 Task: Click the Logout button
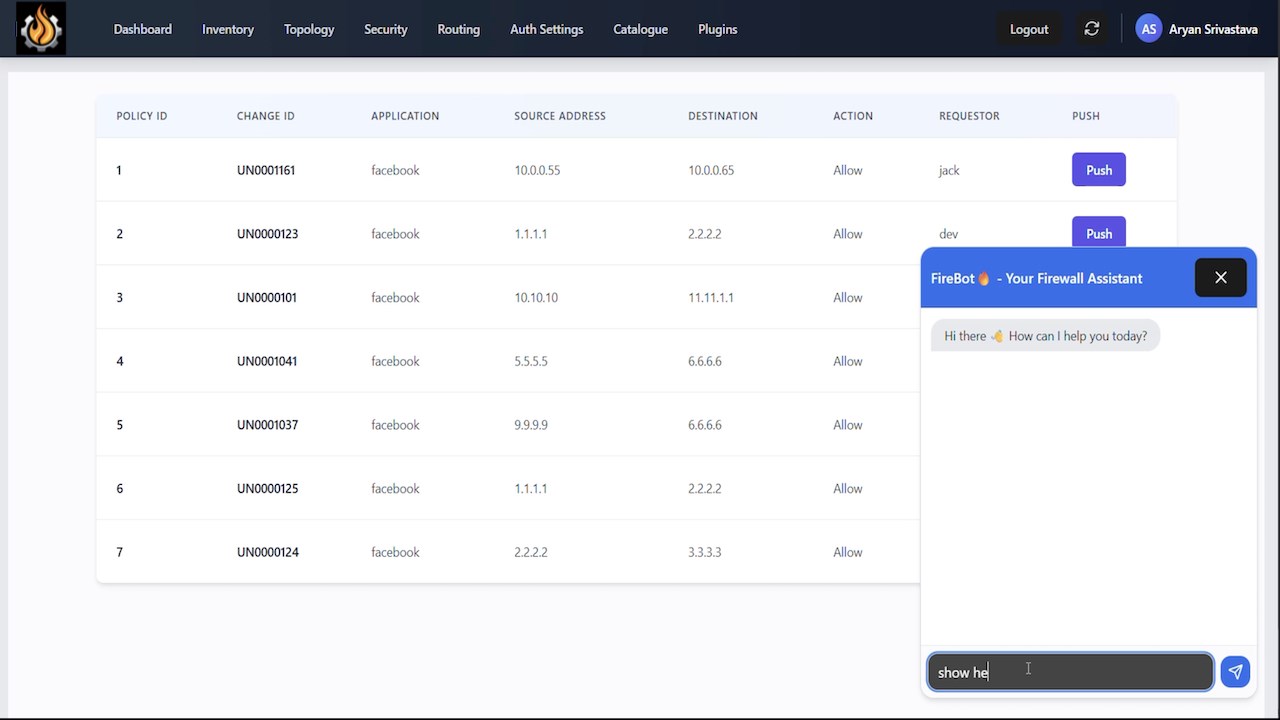pyautogui.click(x=1029, y=29)
